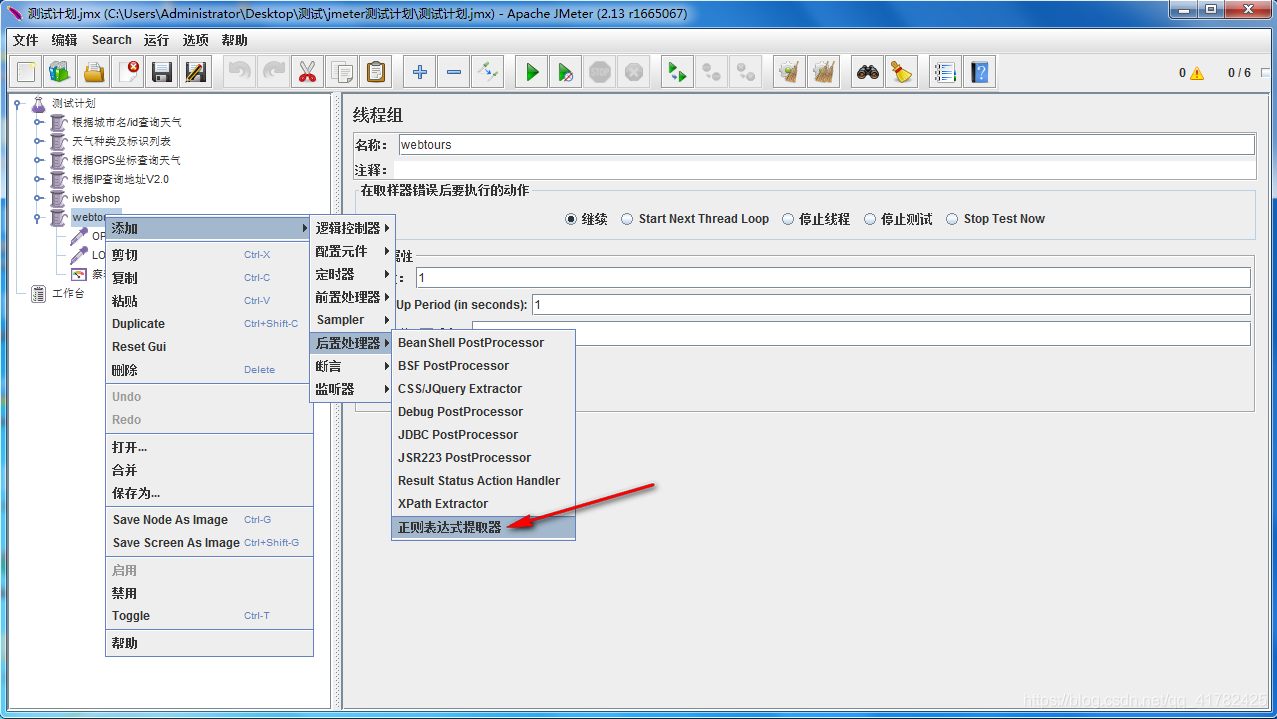Screen dimensions: 1277x719
Task: Click Reset Gui in context menu
Action: [x=209, y=347]
